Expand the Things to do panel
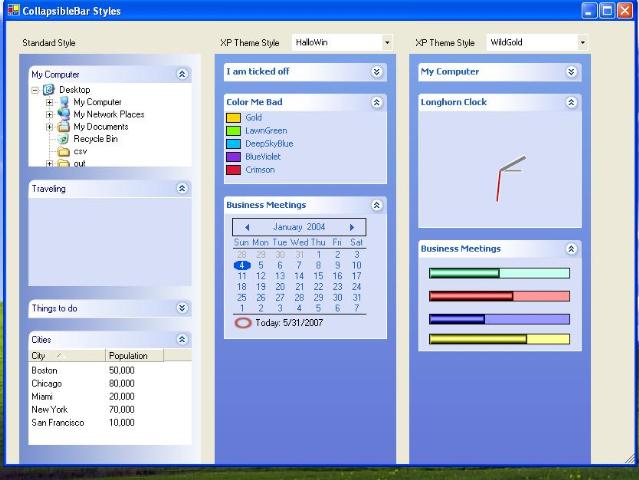The width and height of the screenshot is (639, 480). 182,308
